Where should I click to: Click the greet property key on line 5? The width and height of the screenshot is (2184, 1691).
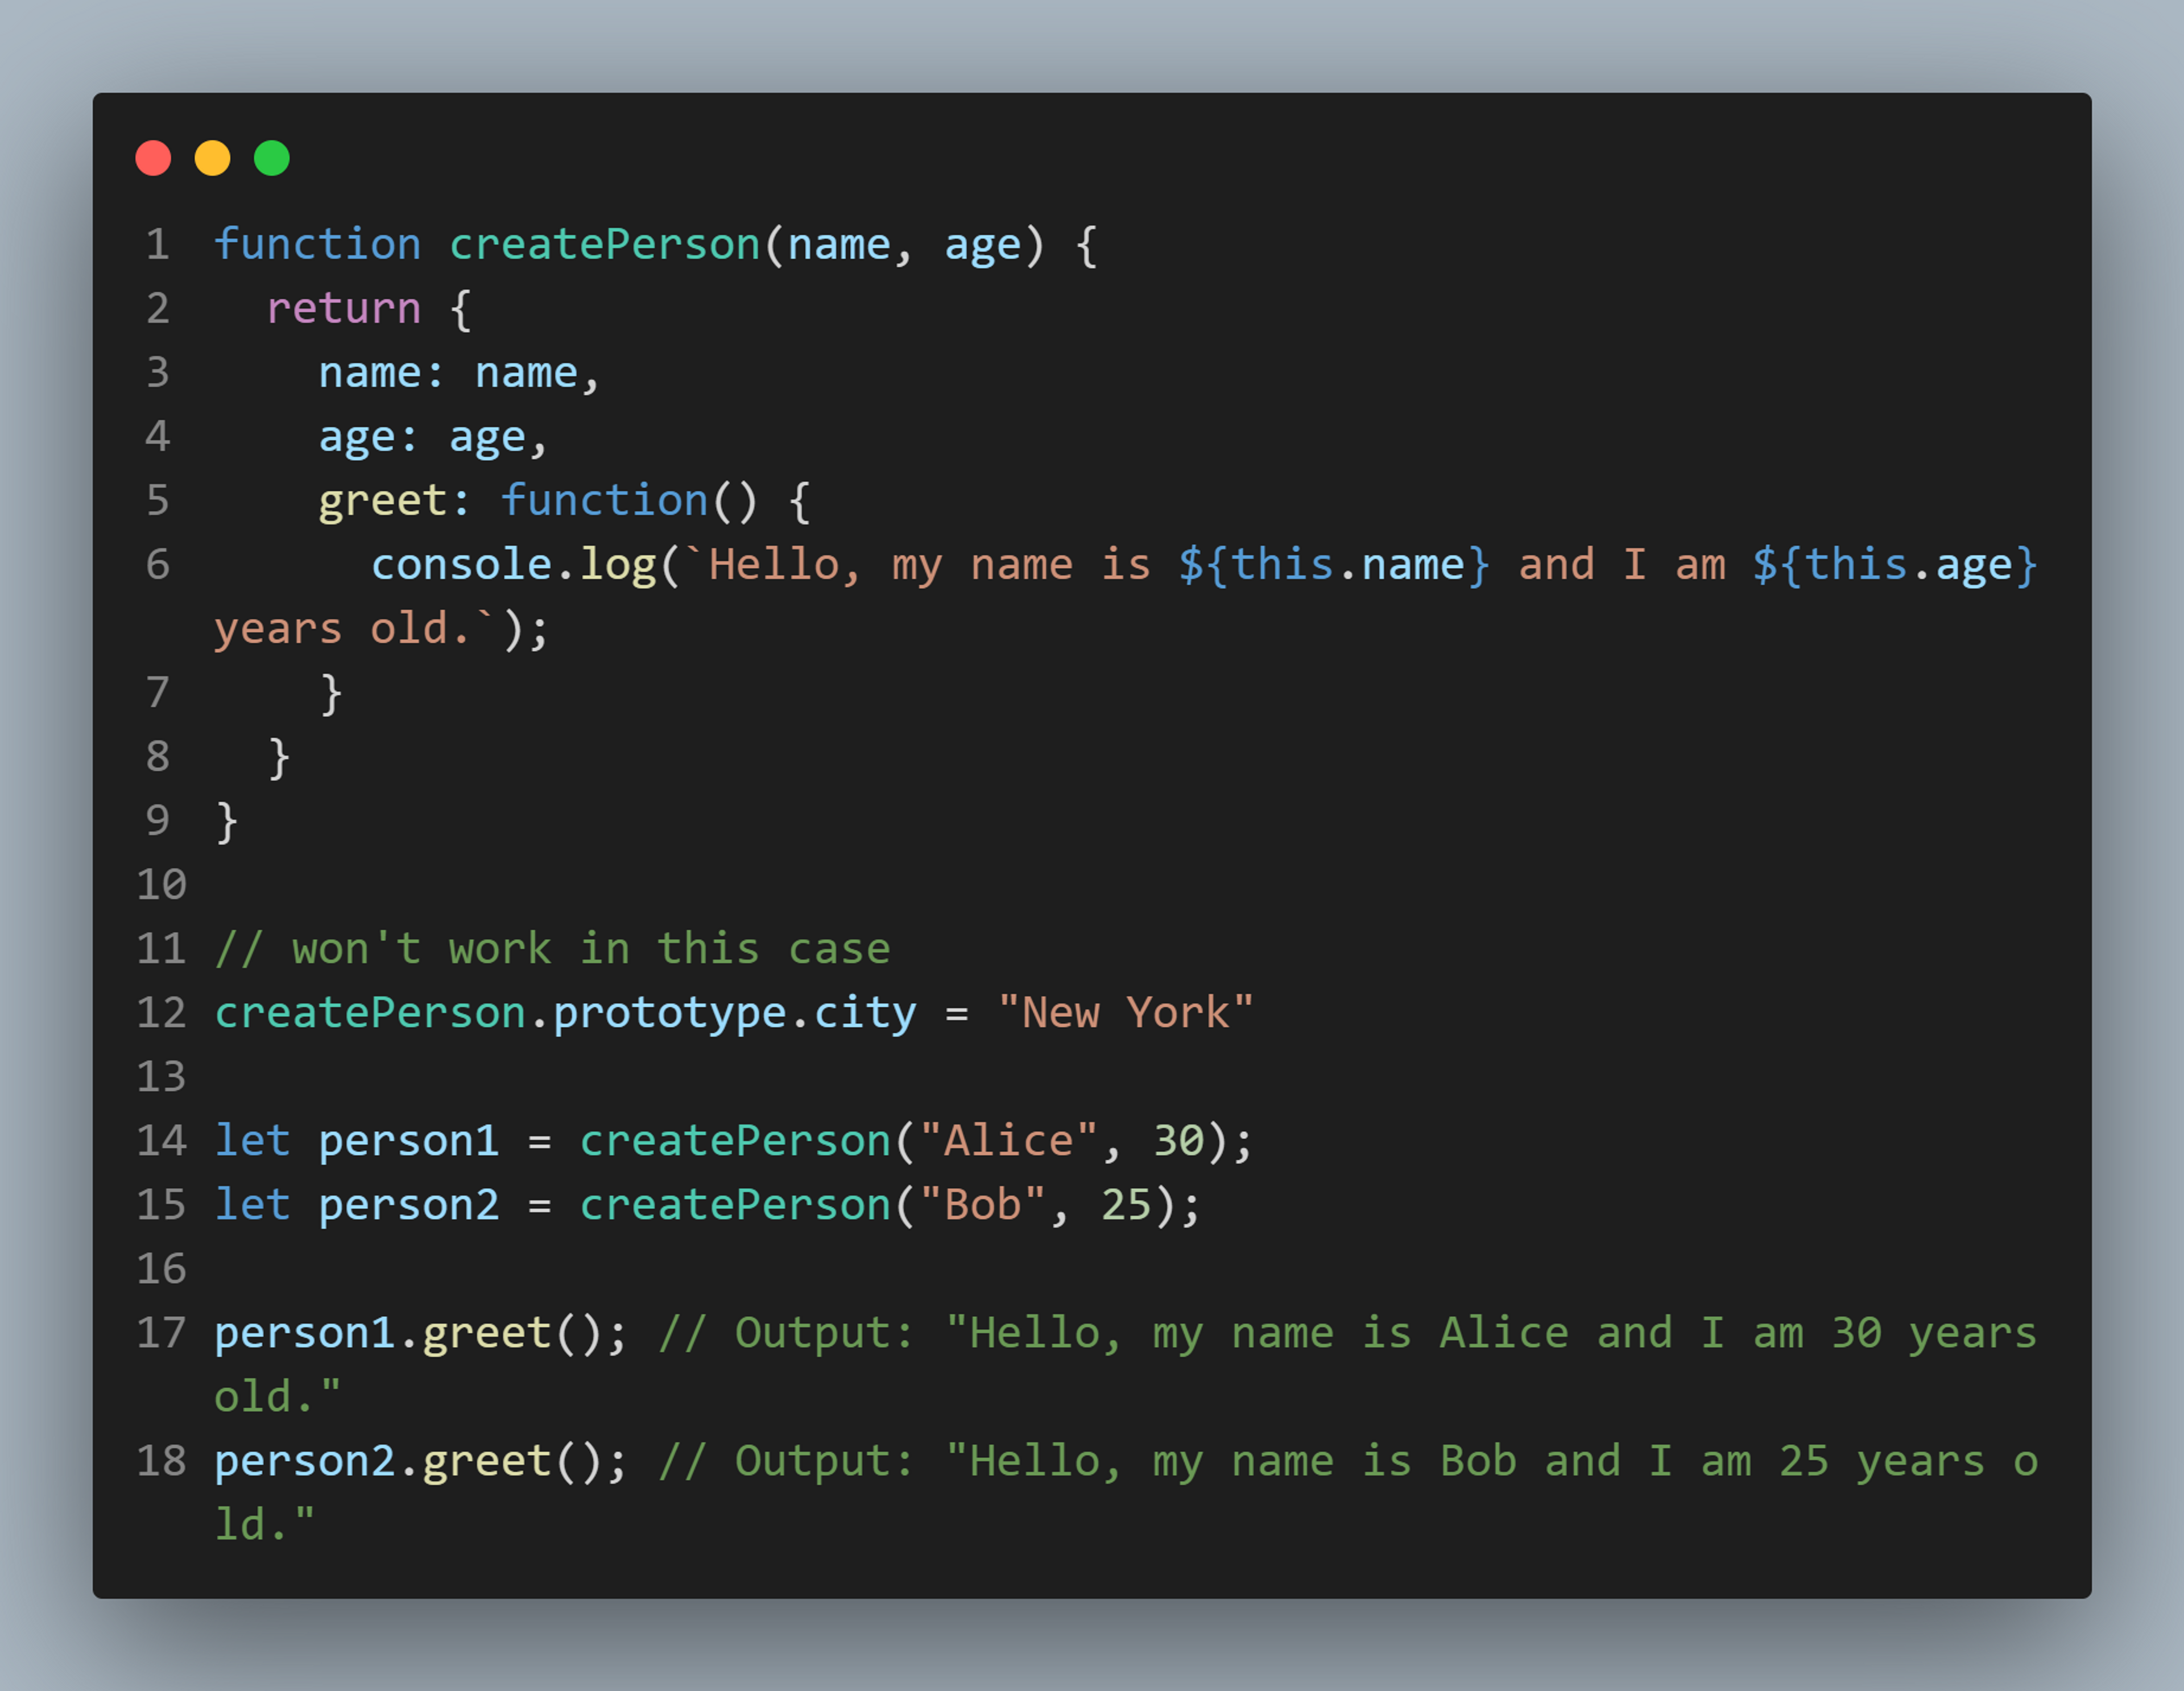pos(382,501)
